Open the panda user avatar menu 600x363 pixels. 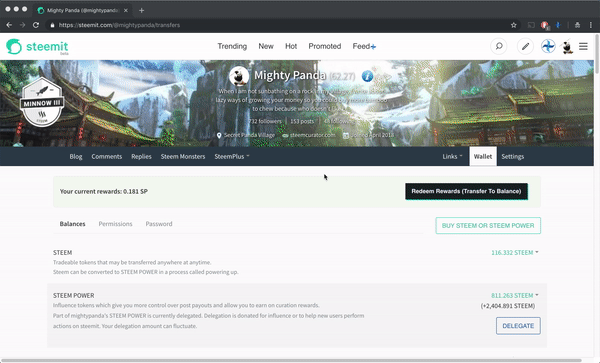tap(567, 46)
